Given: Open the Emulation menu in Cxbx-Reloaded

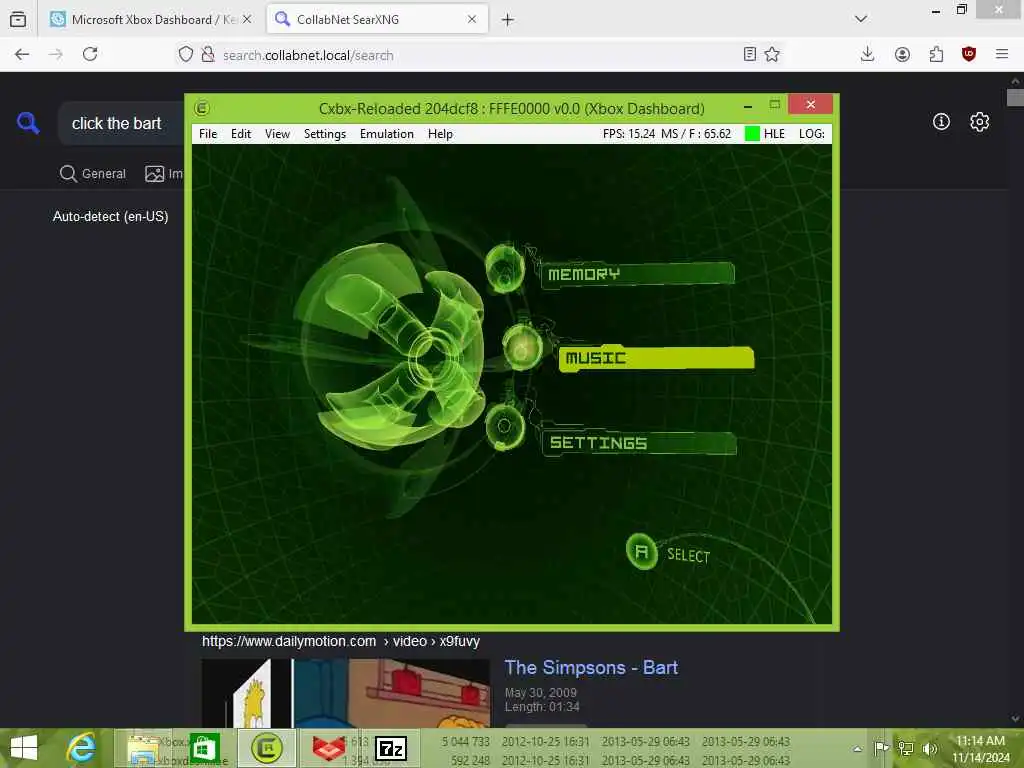Looking at the screenshot, I should [x=387, y=134].
